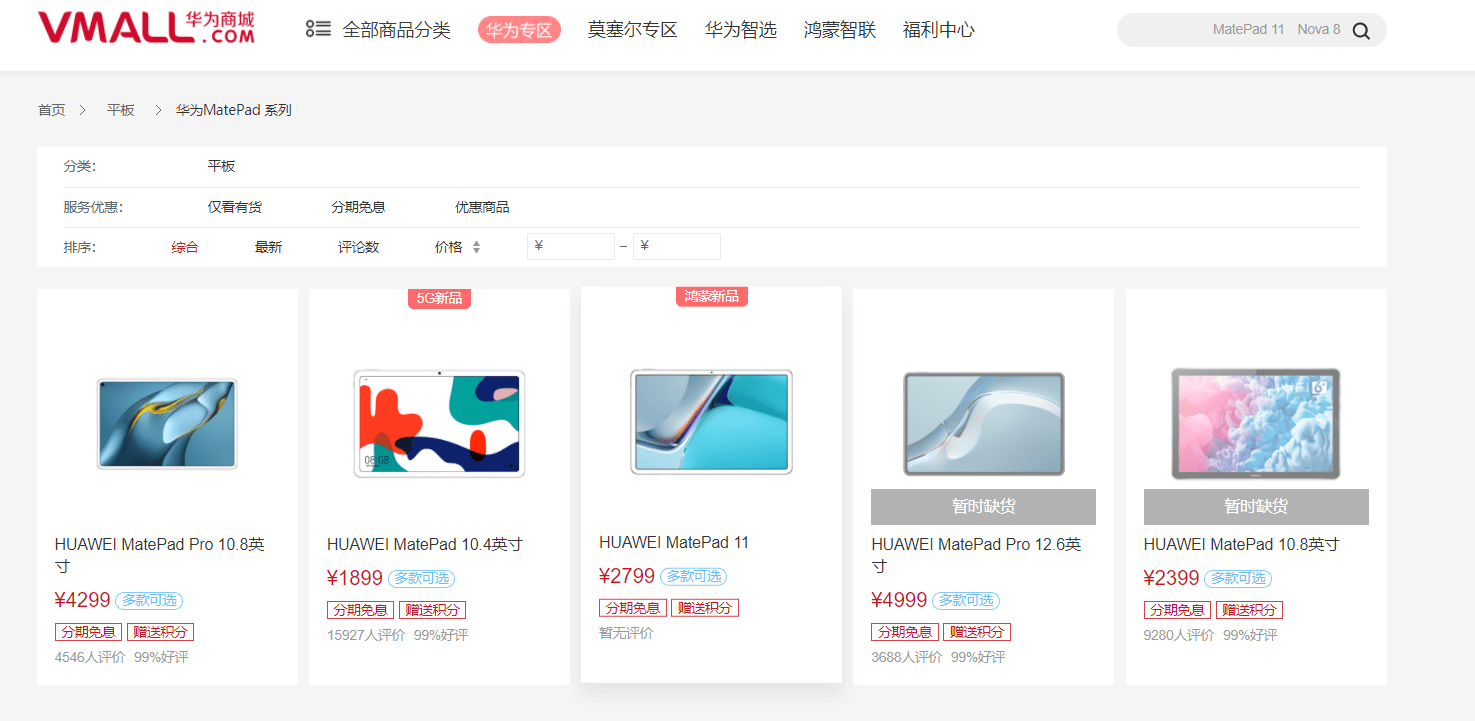The height and width of the screenshot is (721, 1475).
Task: Click 4546人评价 review count
Action: 90,658
